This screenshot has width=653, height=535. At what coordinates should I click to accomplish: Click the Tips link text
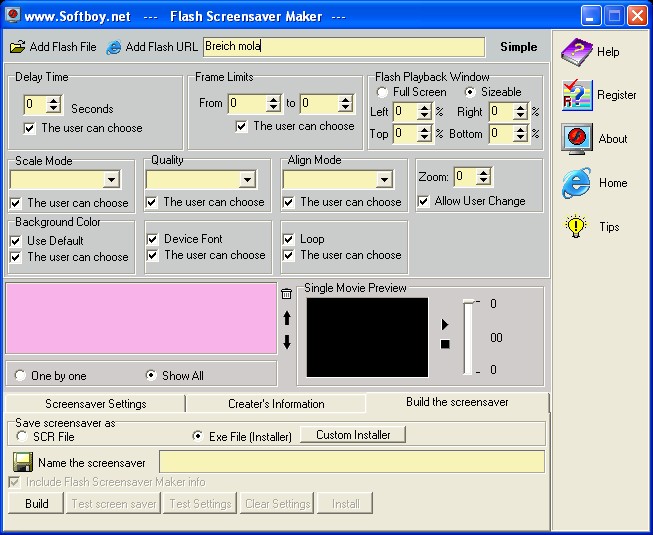tap(609, 227)
